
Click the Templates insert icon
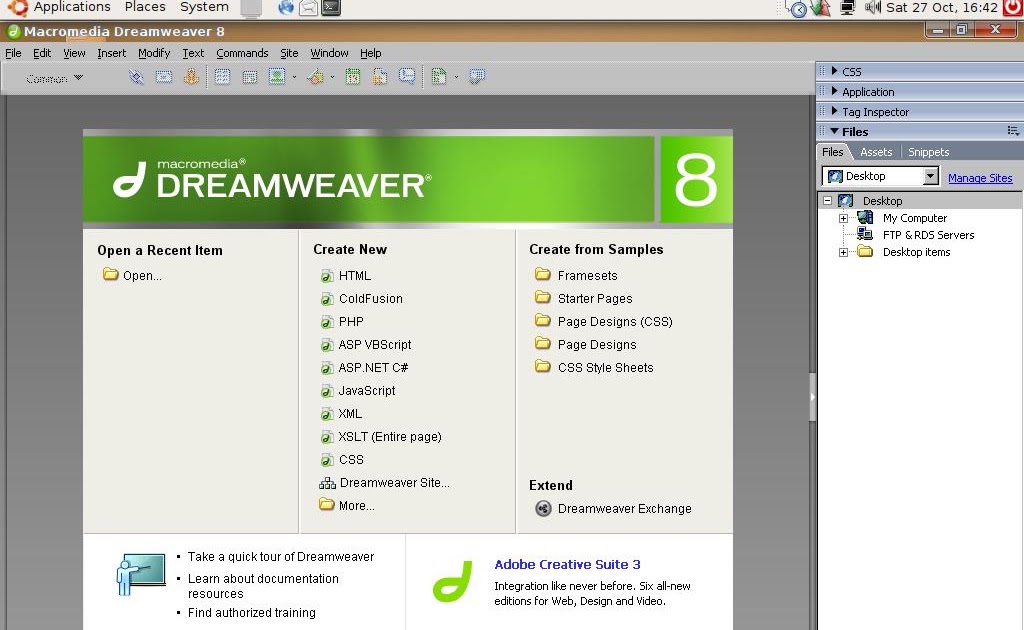click(439, 76)
